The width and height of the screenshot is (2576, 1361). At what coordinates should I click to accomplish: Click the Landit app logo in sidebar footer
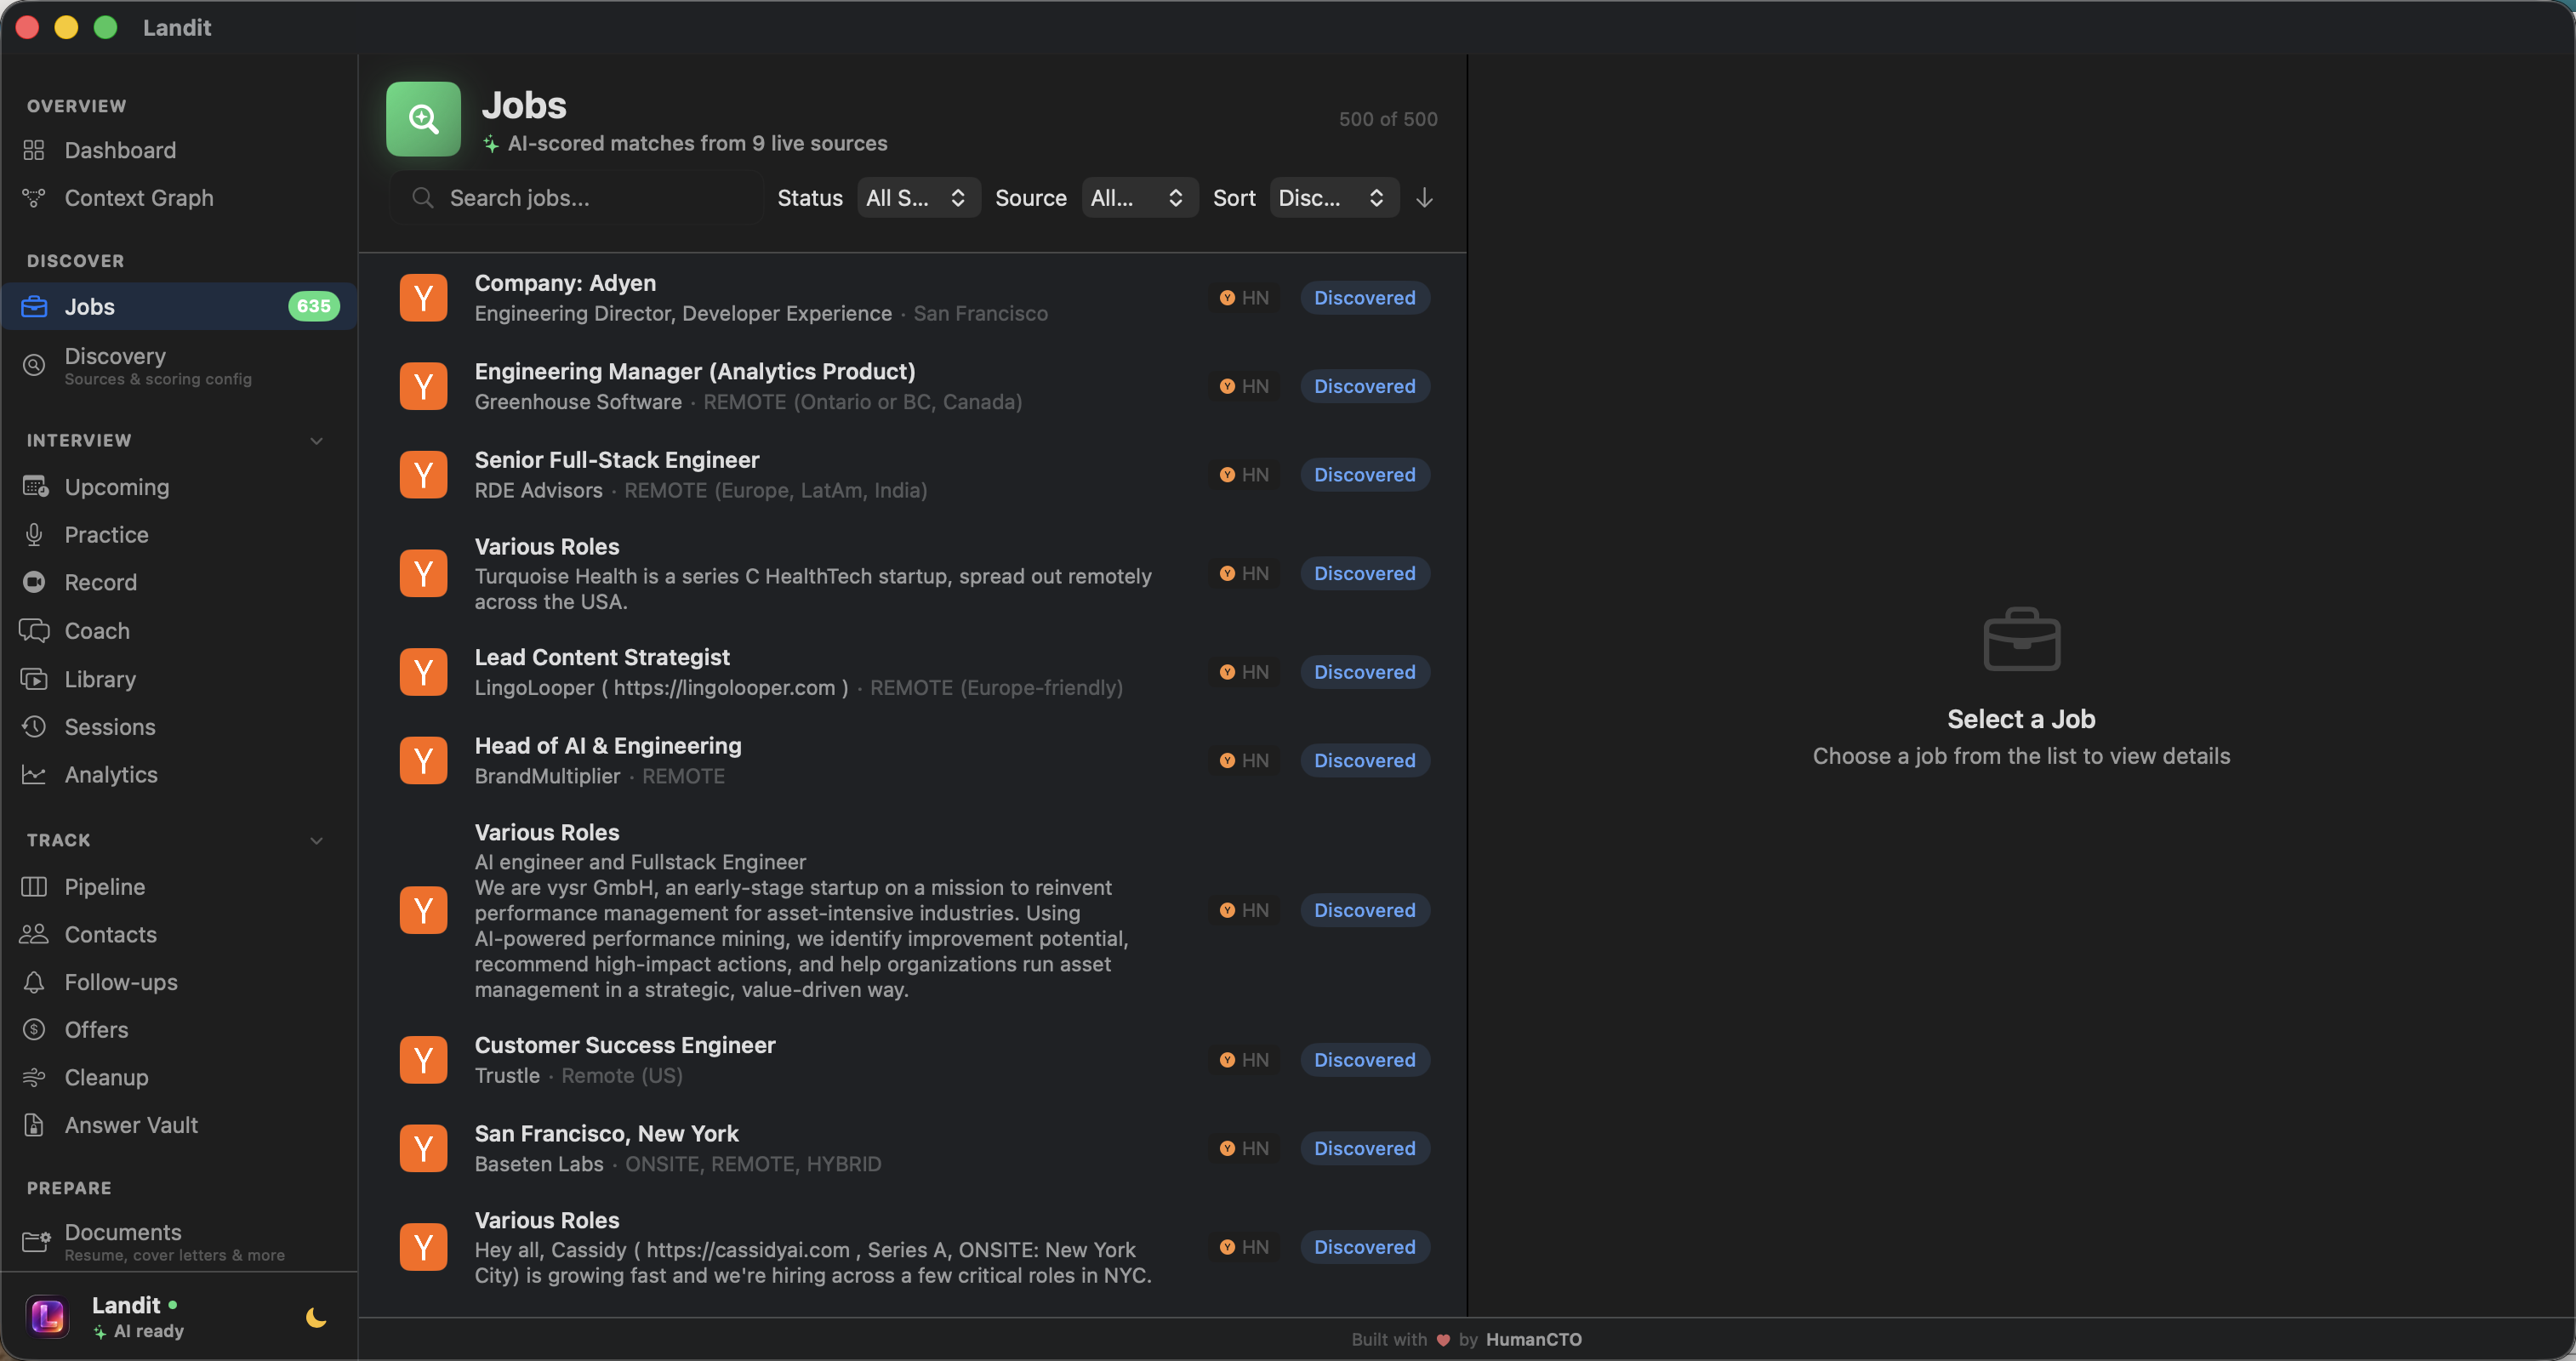[47, 1316]
